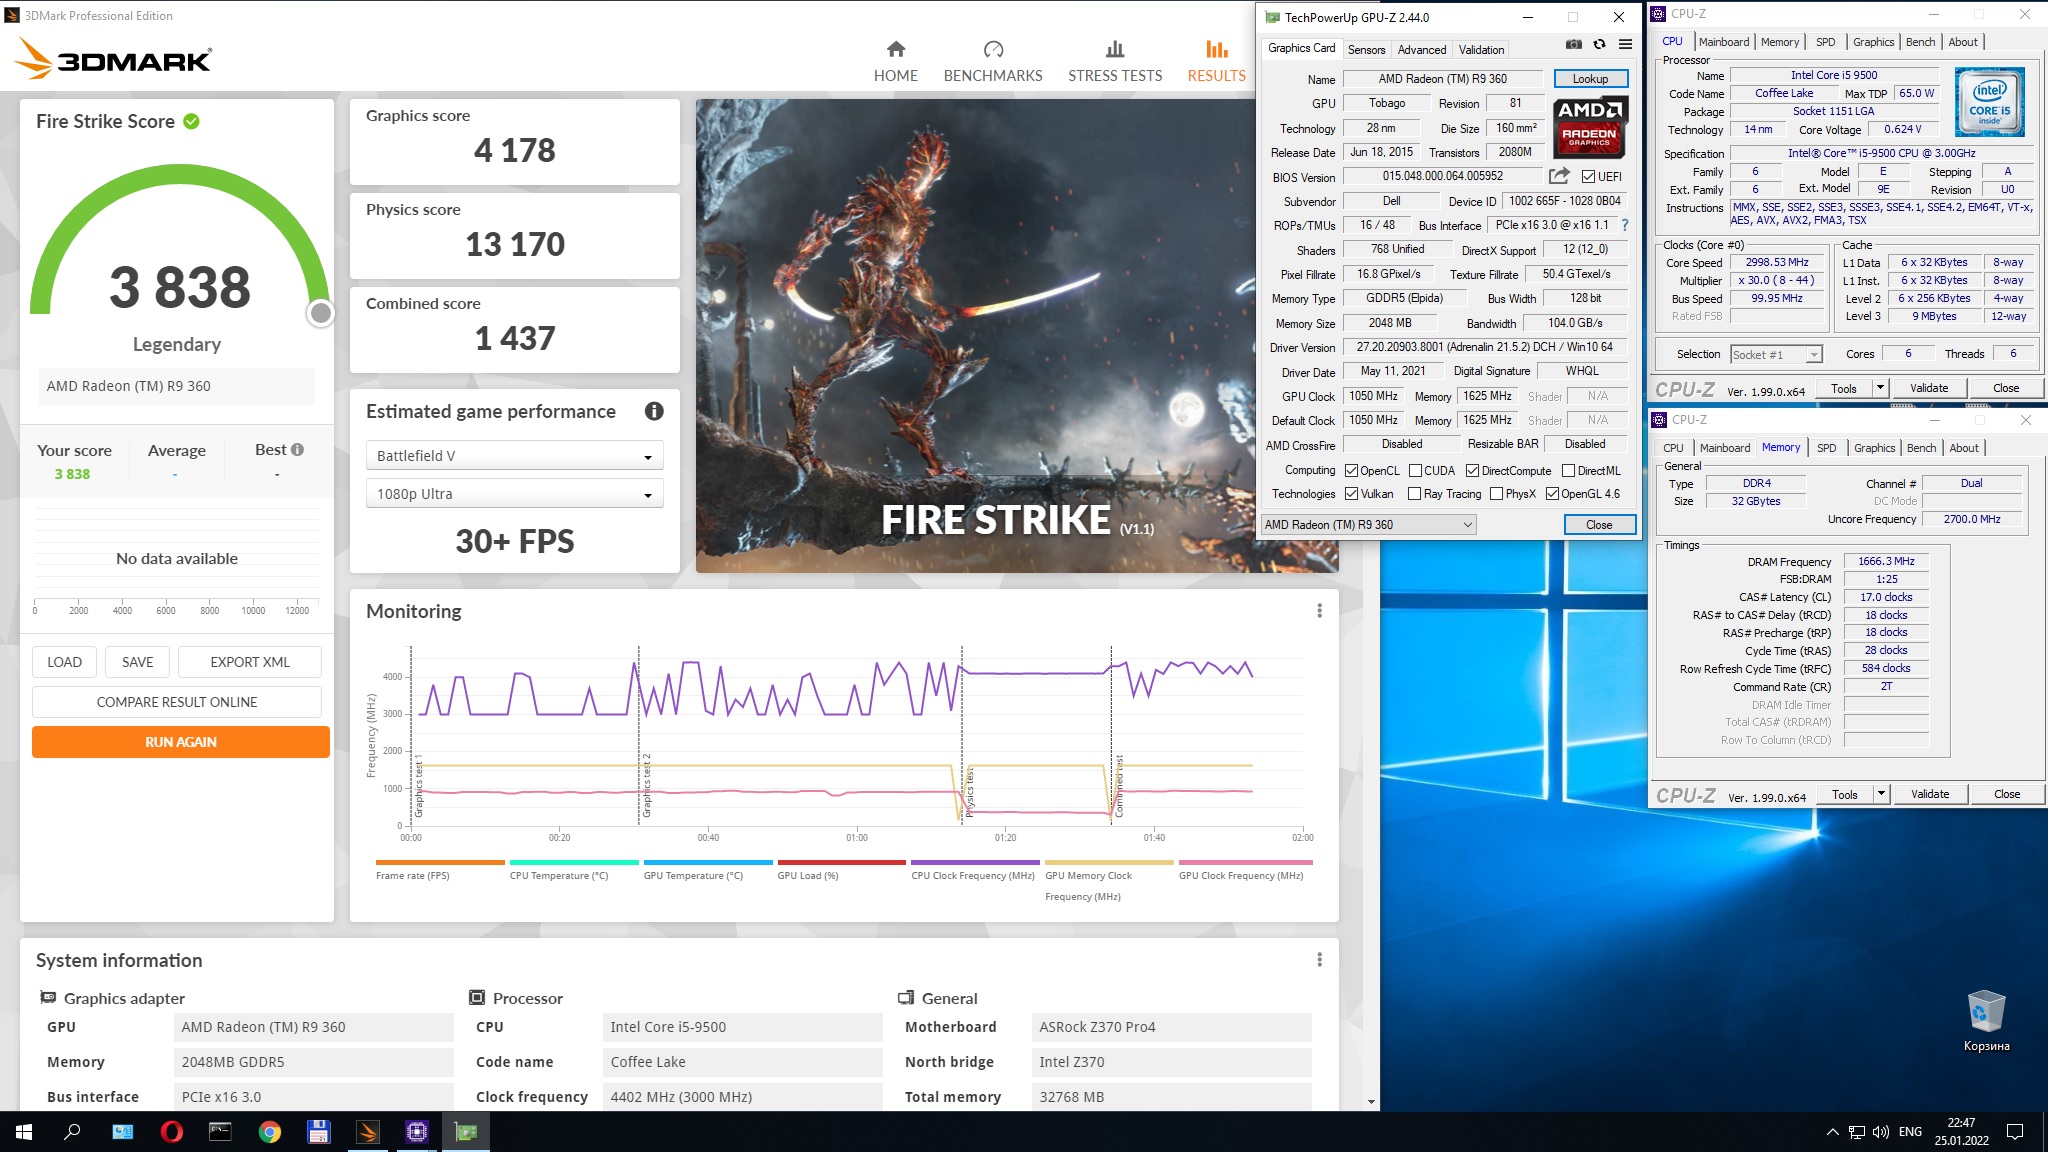Click the CPU Clock Frequency purple legend swatch
Image resolution: width=2048 pixels, height=1152 pixels.
[x=976, y=862]
